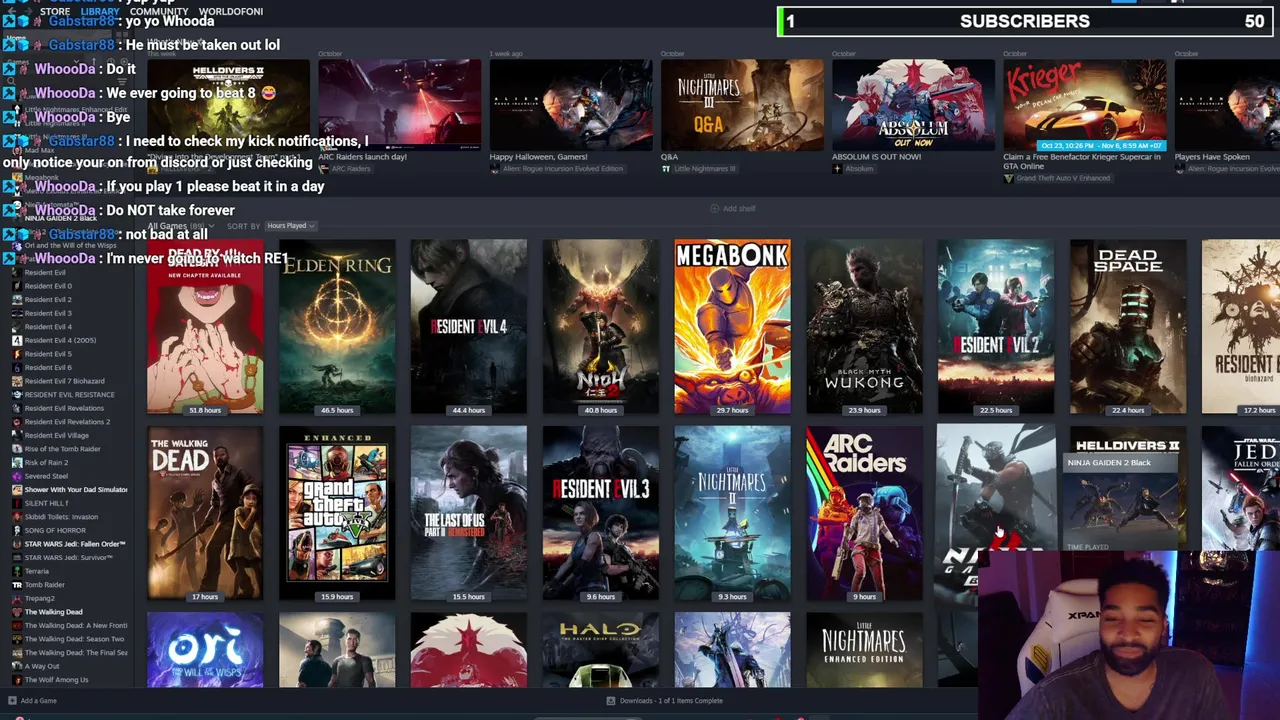Viewport: 1280px width, 720px height.
Task: Select SONG OF HORROR in the sidebar list
Action: (55, 530)
